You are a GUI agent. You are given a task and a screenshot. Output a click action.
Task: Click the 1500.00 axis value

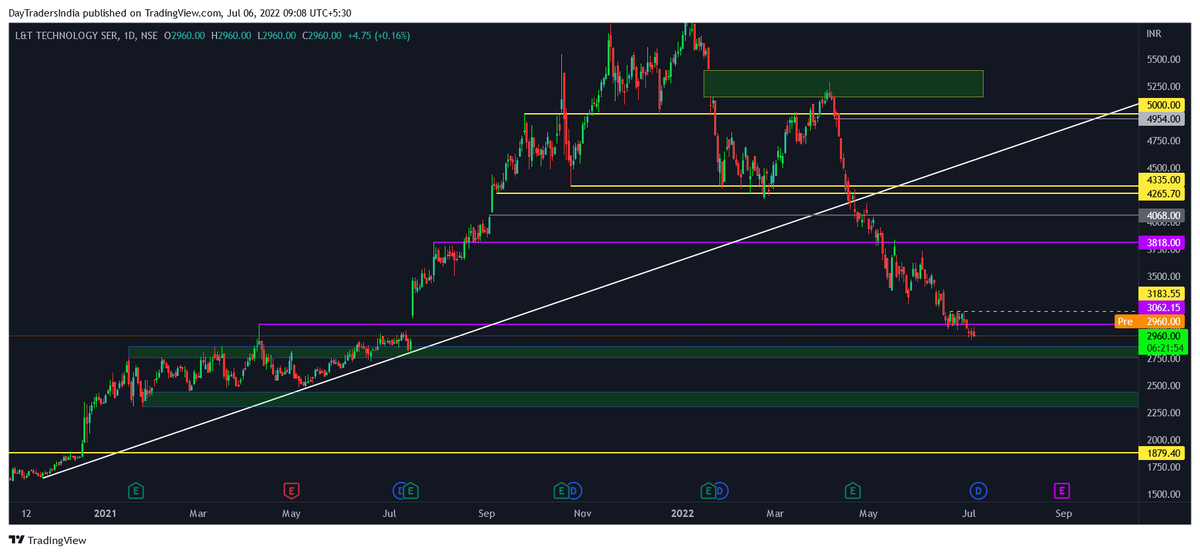[x=1163, y=495]
